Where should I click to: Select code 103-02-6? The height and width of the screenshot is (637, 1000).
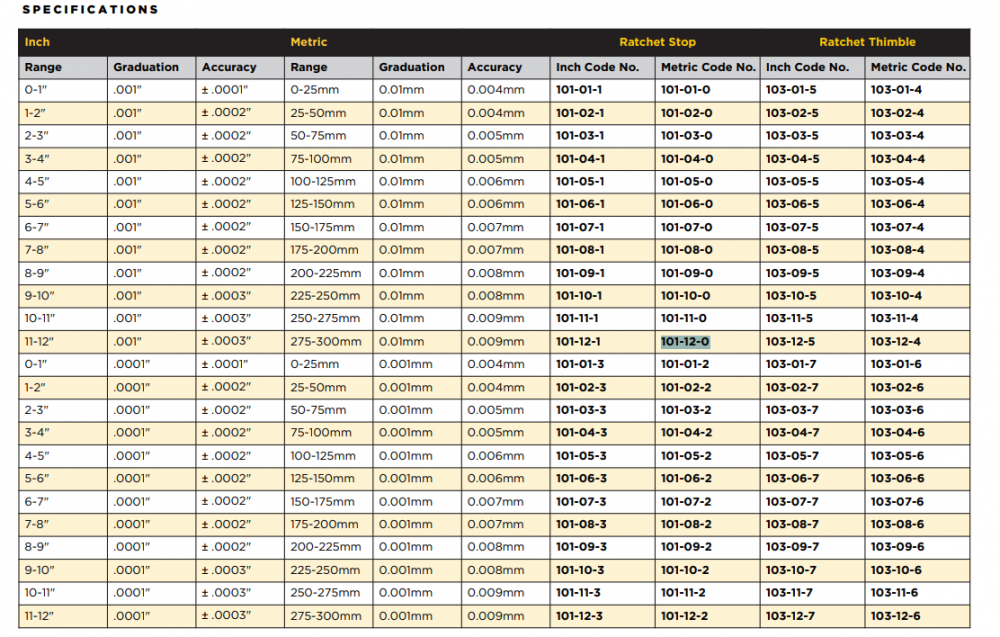click(897, 387)
